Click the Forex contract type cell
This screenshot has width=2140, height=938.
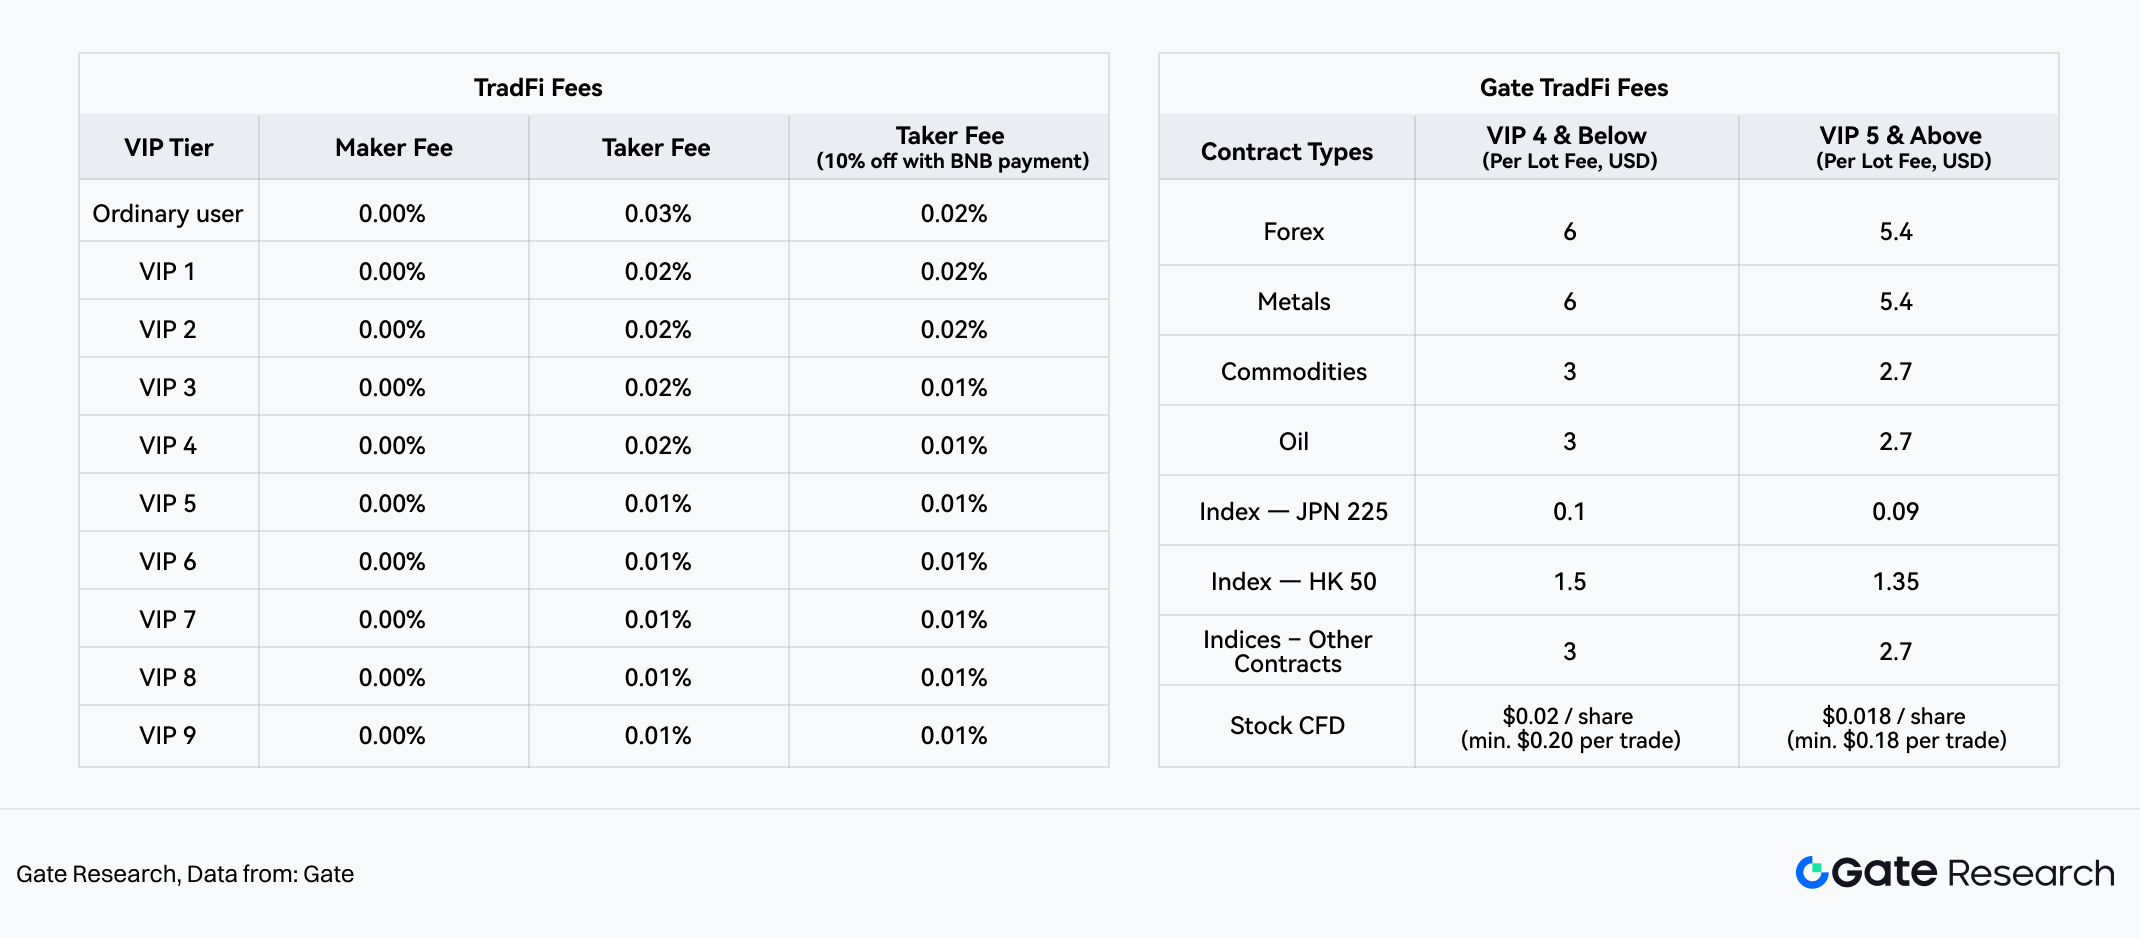1293,232
